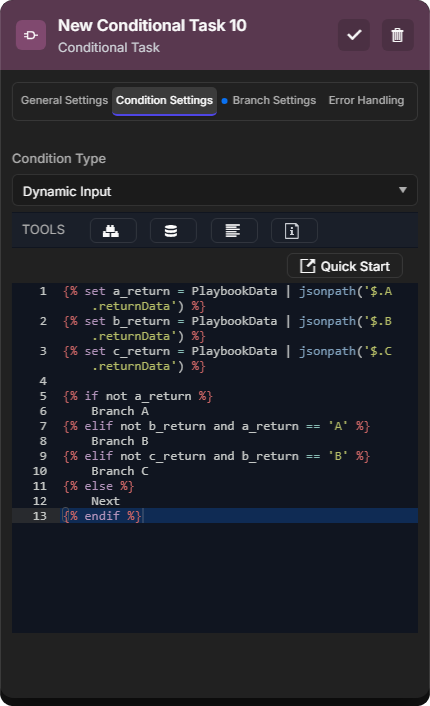Image resolution: width=430 pixels, height=706 pixels.
Task: Click the set b_return code line
Action: point(227,329)
